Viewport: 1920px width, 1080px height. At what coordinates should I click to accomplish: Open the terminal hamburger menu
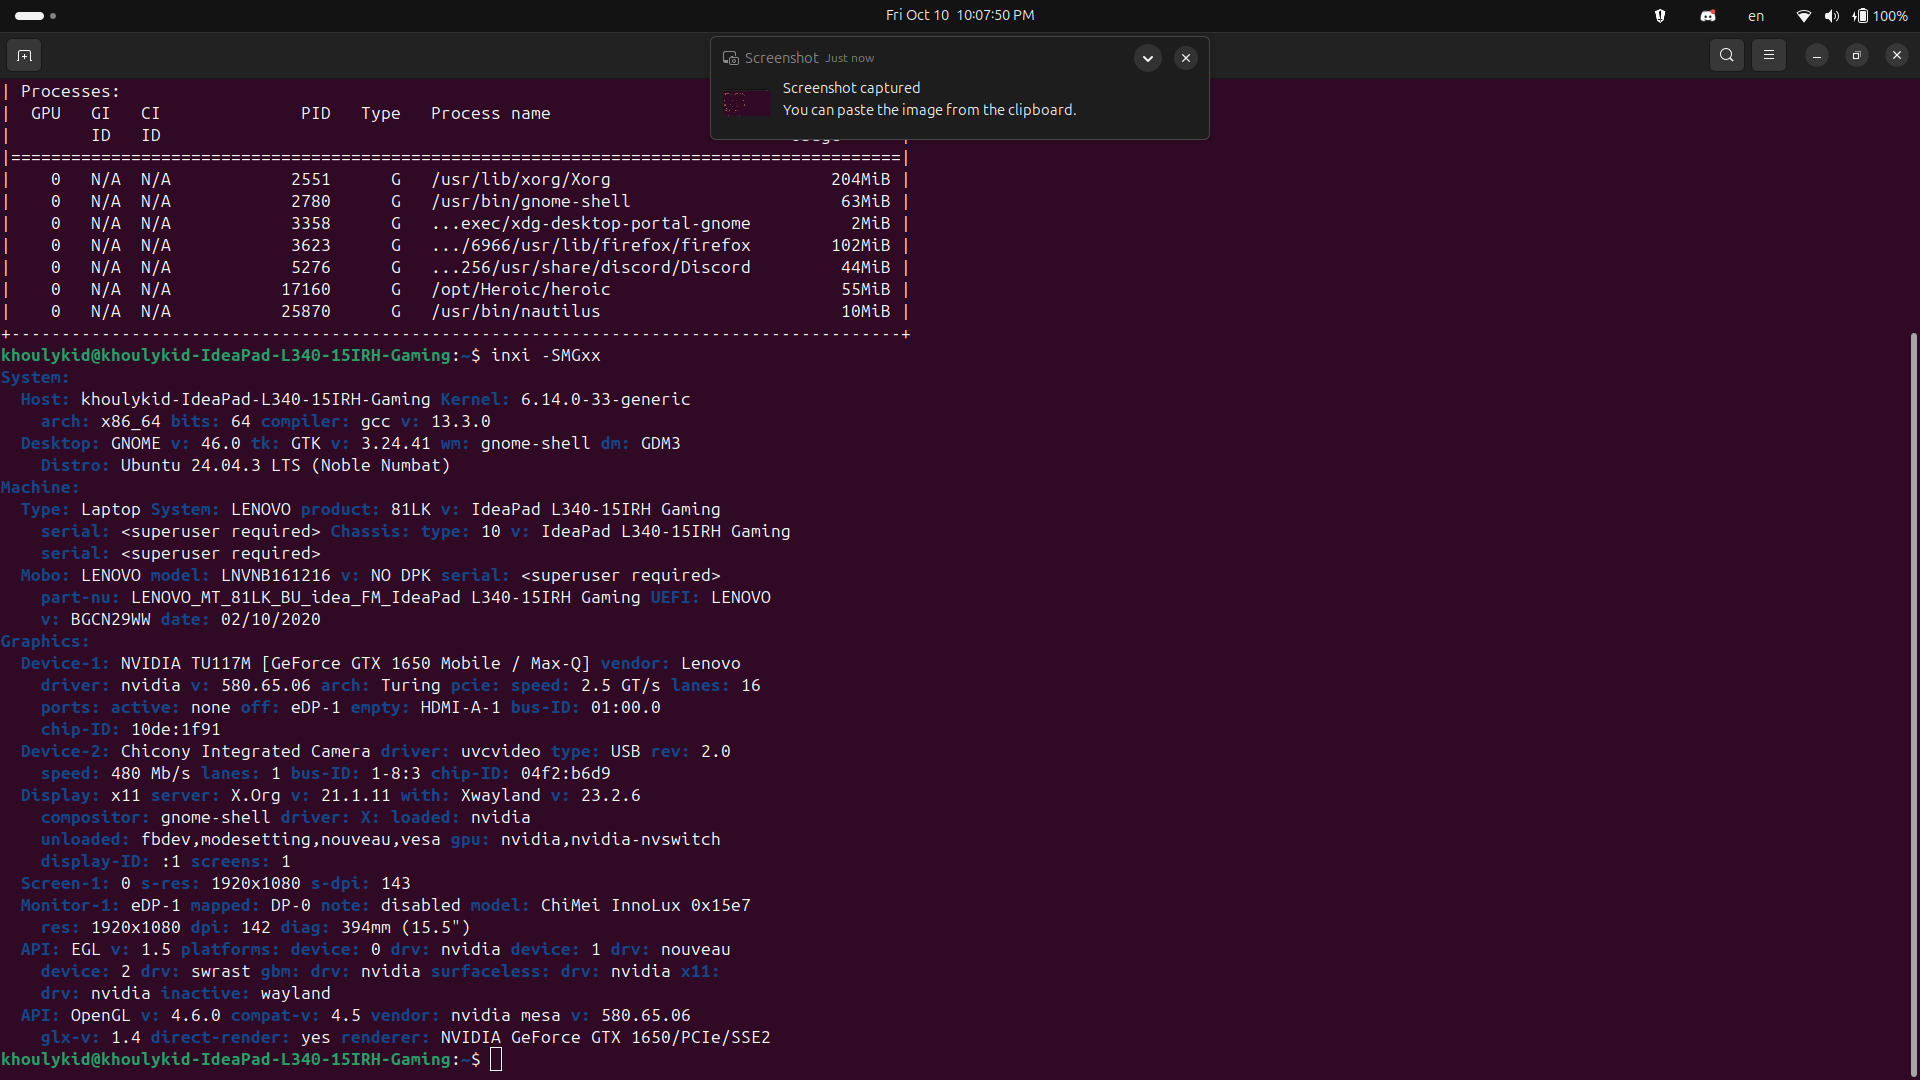[x=1768, y=56]
